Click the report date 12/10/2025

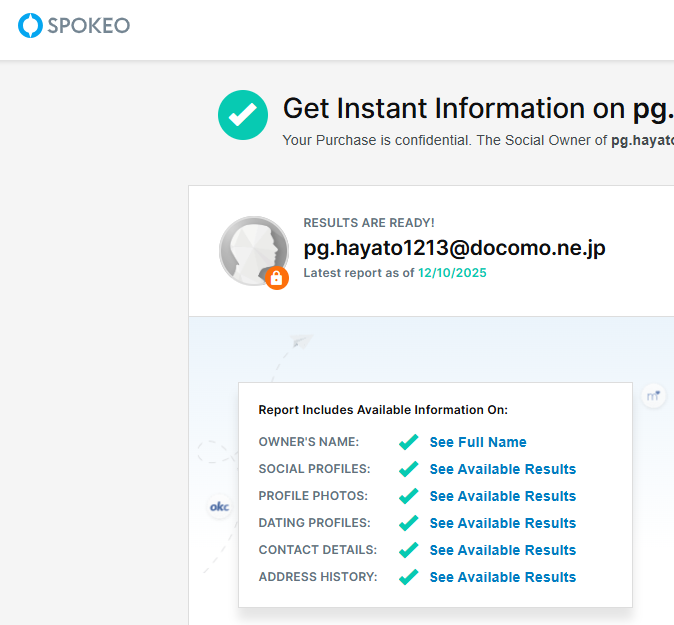452,273
